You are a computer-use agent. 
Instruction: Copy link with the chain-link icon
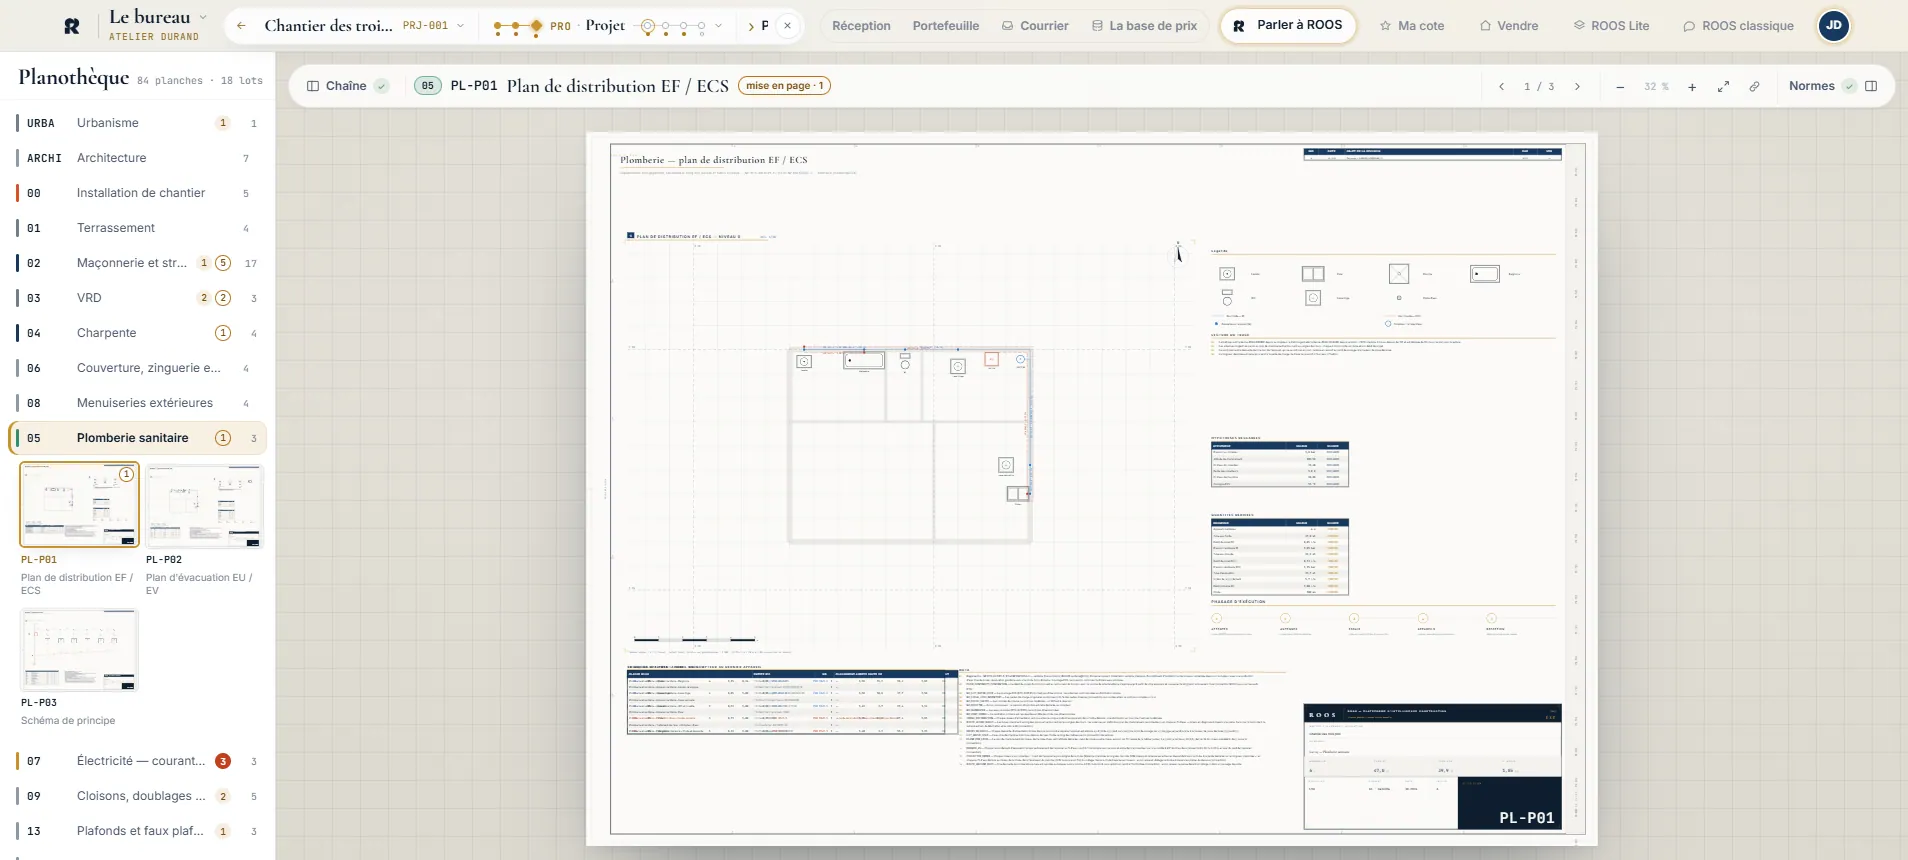click(x=1754, y=87)
